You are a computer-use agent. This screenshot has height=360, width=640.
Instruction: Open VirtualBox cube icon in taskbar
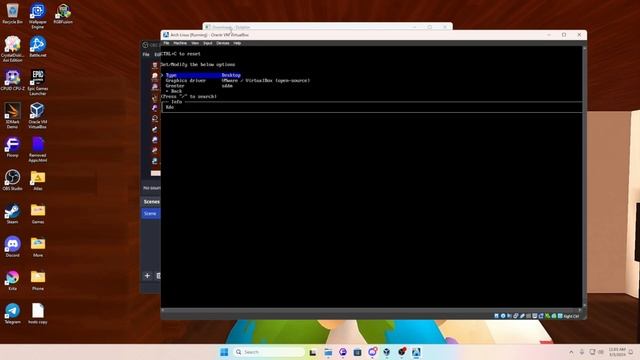tap(387, 352)
